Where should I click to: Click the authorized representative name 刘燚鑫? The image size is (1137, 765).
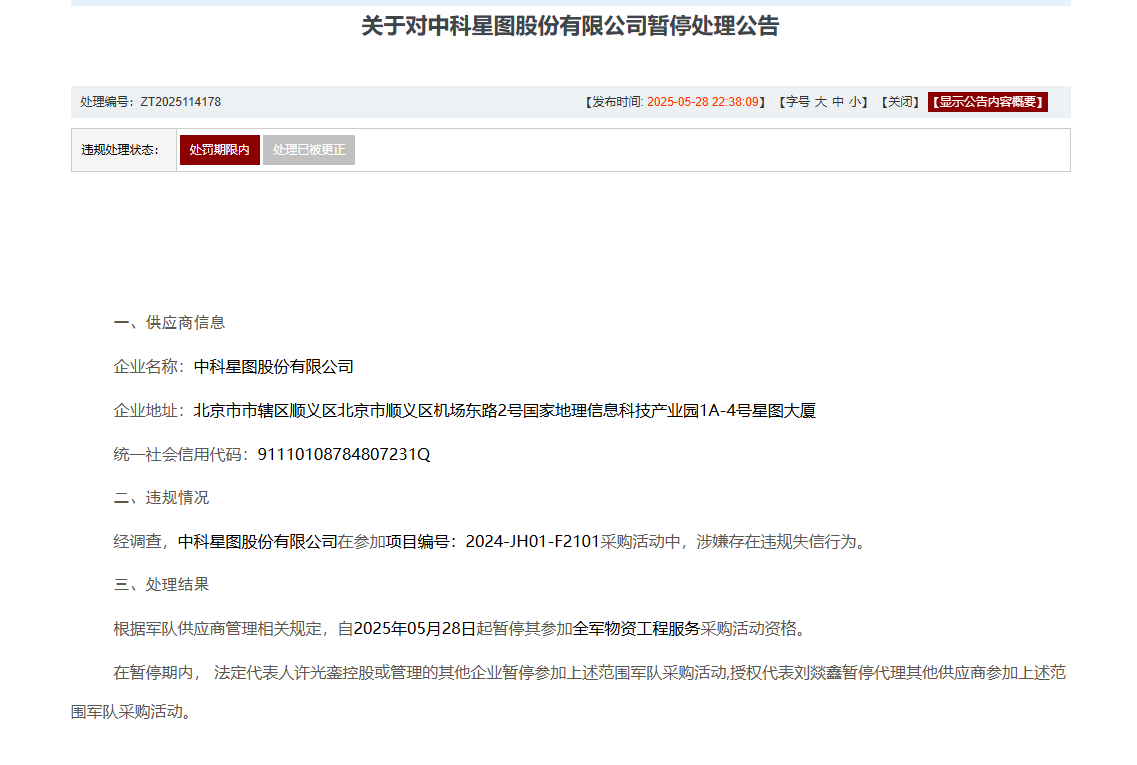pos(818,673)
